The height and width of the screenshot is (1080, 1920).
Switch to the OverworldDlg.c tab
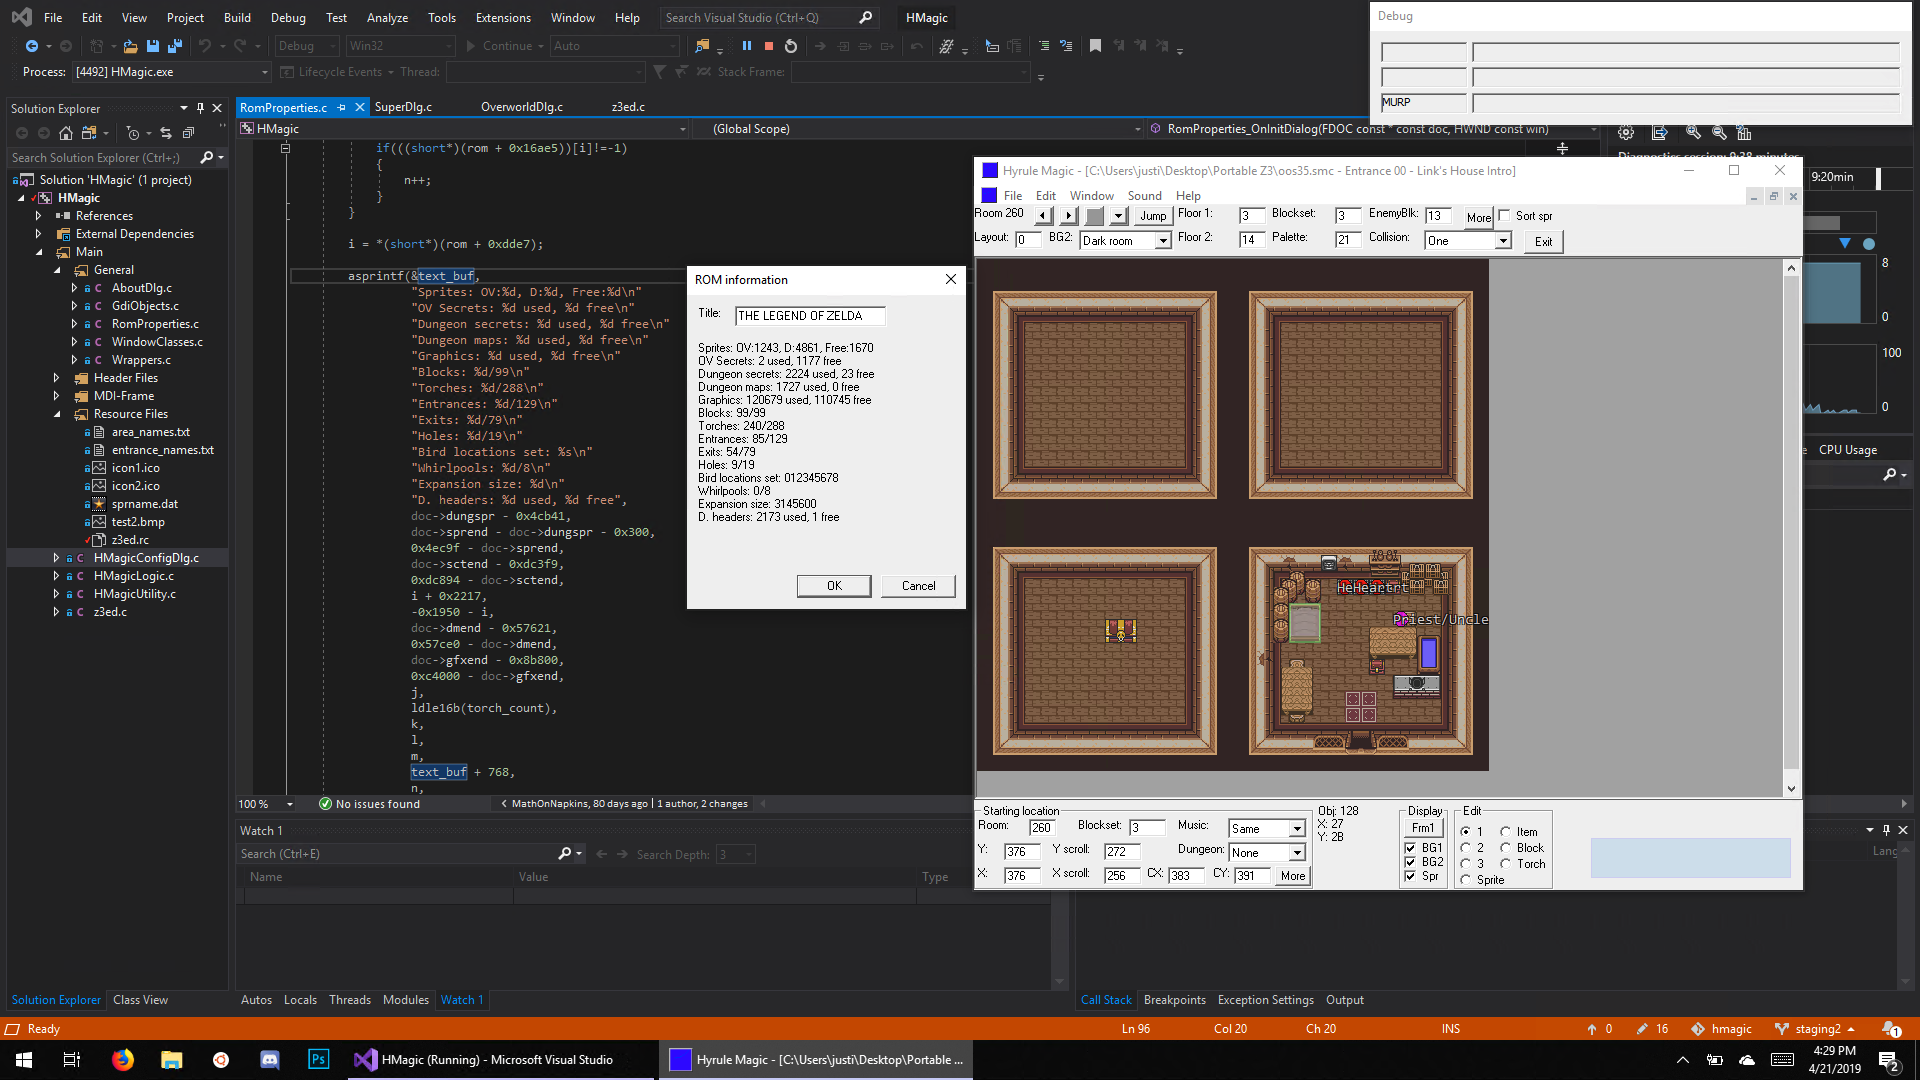pyautogui.click(x=521, y=107)
